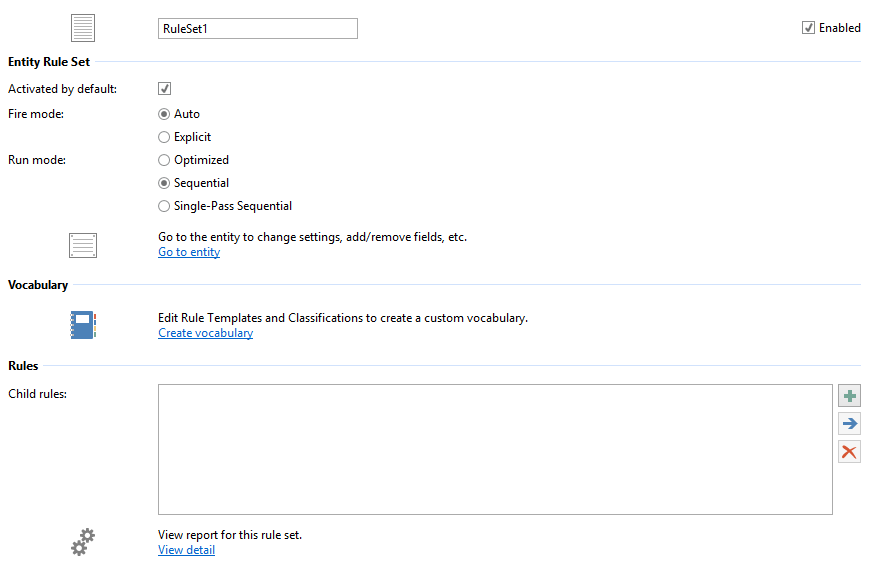Image resolution: width=870 pixels, height=577 pixels.
Task: Click the blue arrow go-to-rule icon
Action: point(849,424)
